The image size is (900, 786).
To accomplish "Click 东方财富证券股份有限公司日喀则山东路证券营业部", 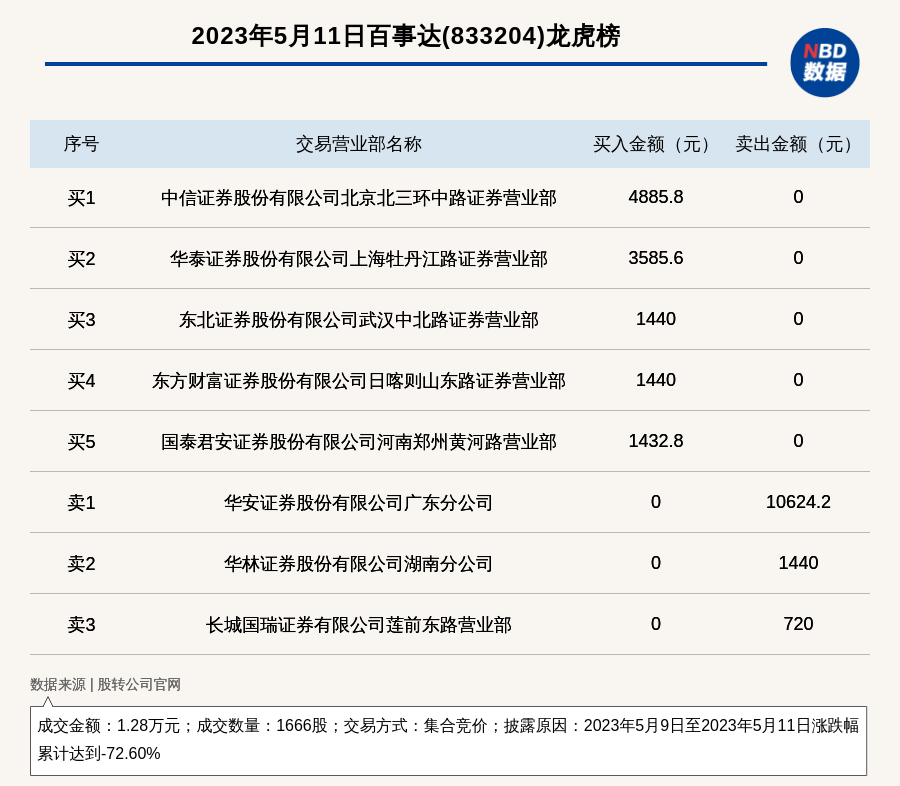I will coord(359,381).
